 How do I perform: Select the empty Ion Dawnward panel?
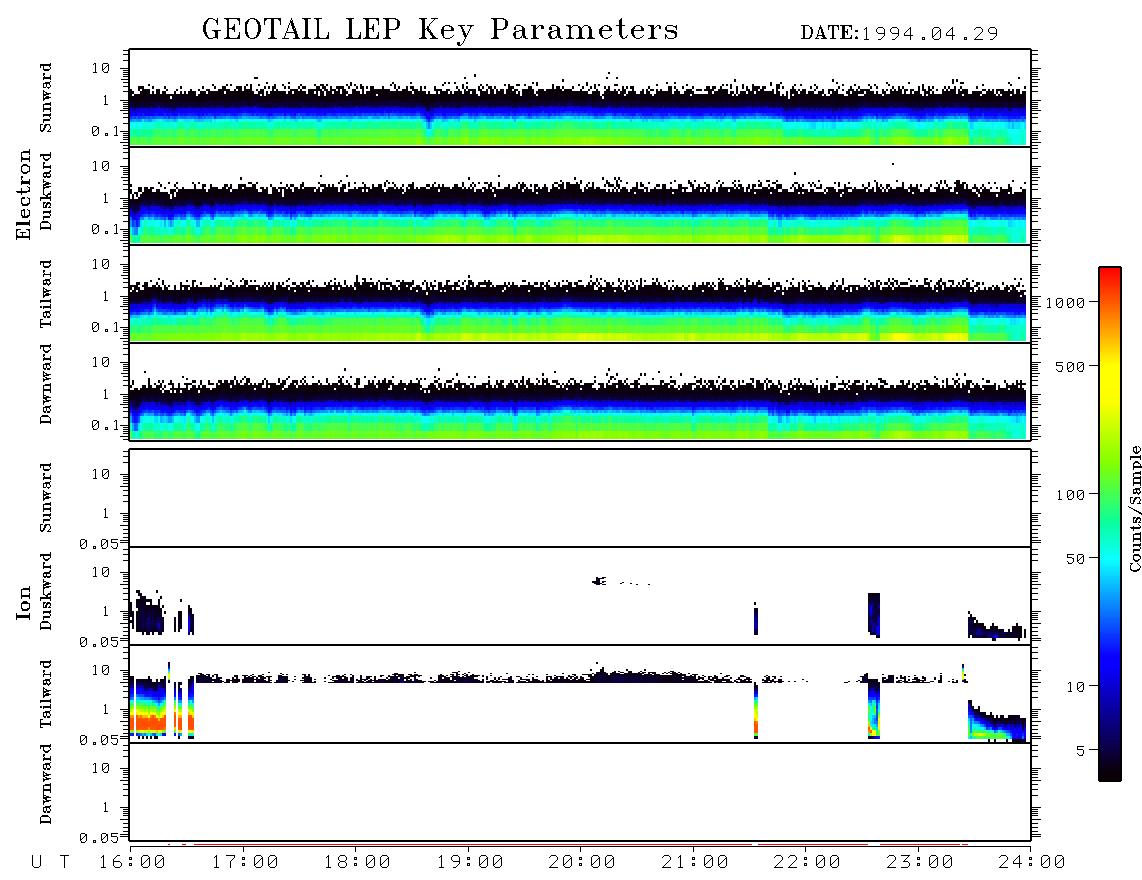(x=579, y=792)
